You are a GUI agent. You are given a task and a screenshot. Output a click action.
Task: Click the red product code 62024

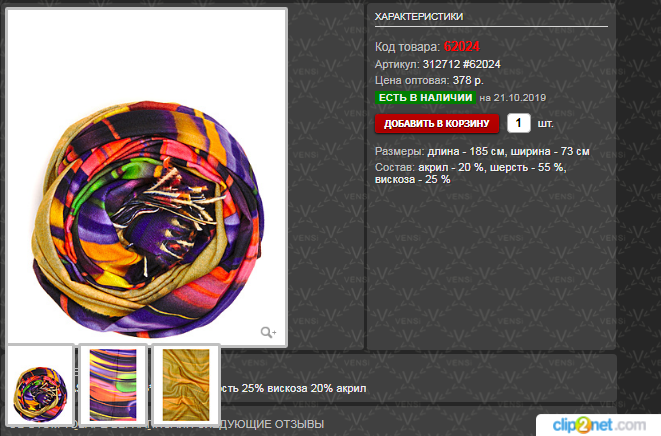[462, 46]
